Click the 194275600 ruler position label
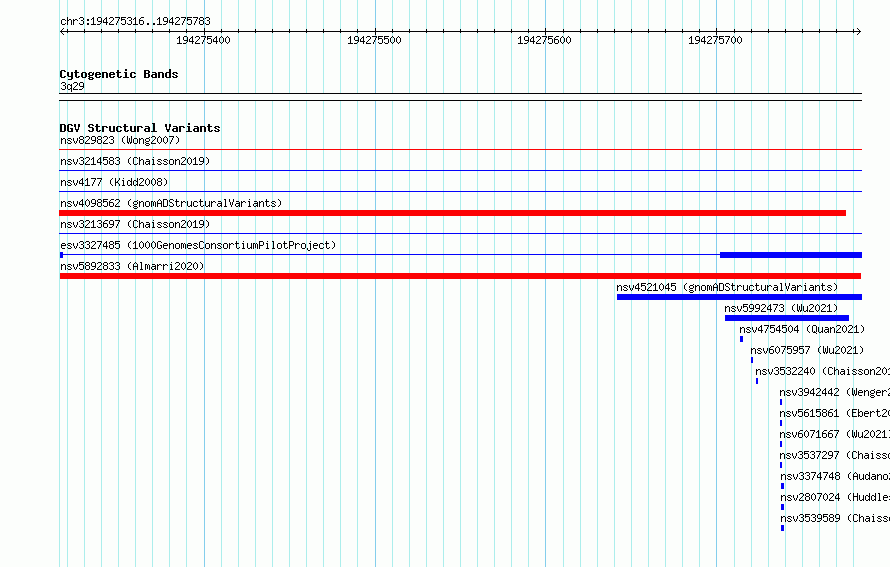The image size is (890, 567). (544, 40)
